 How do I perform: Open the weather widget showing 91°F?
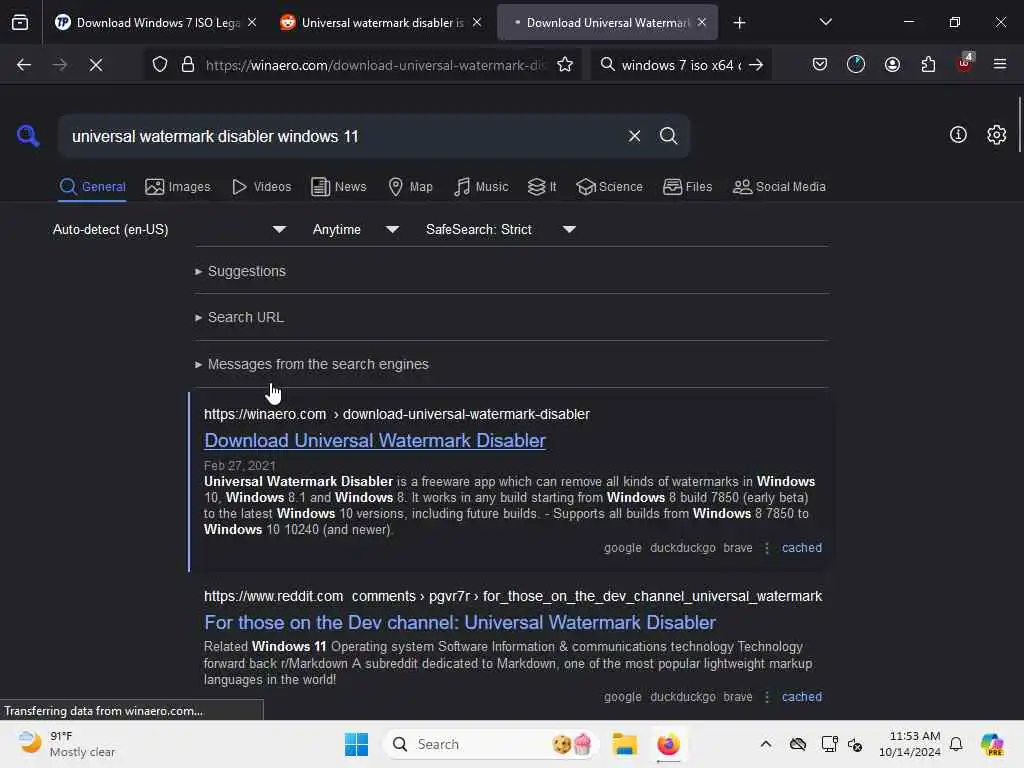point(66,744)
